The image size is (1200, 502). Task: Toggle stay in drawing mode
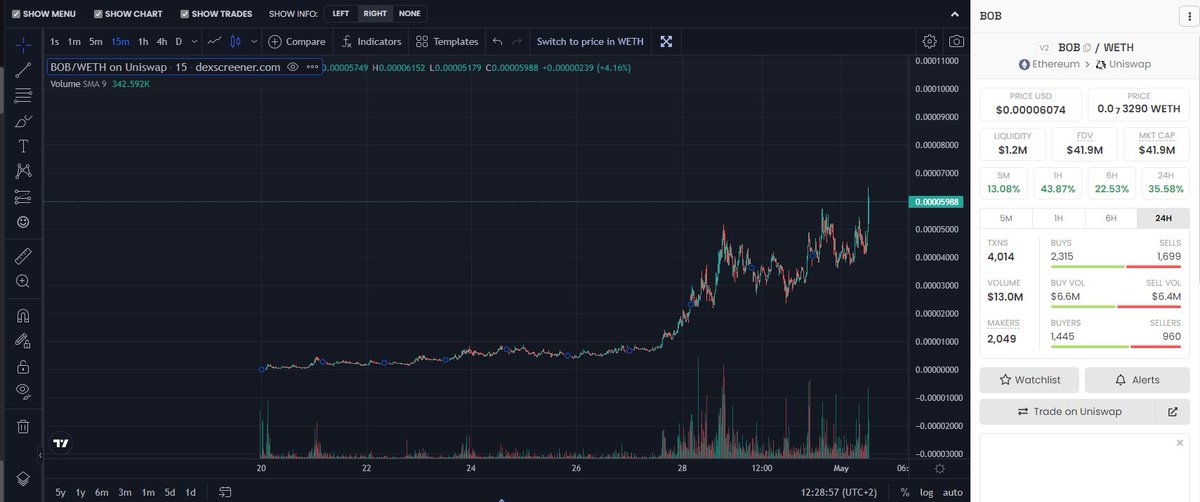(x=23, y=341)
